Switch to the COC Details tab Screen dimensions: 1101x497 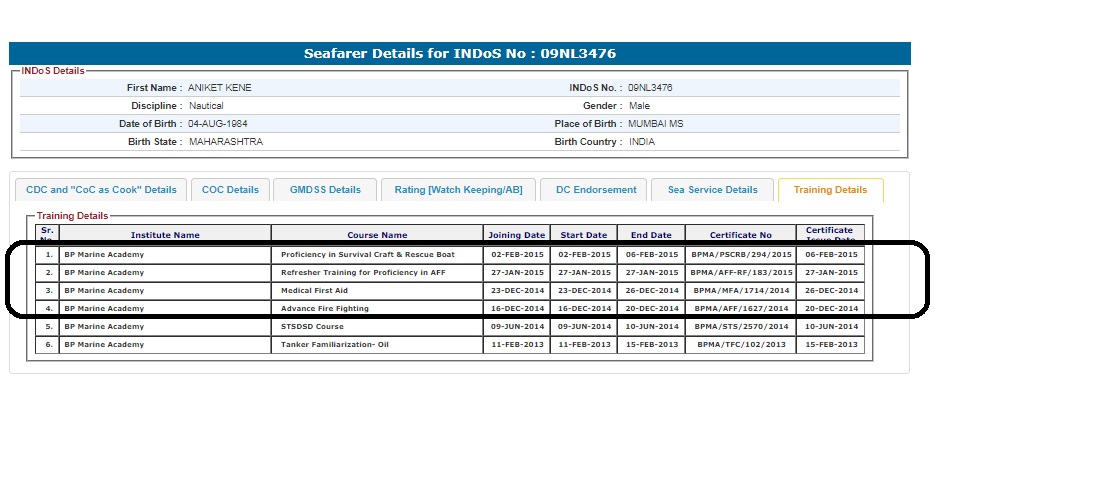coord(230,190)
